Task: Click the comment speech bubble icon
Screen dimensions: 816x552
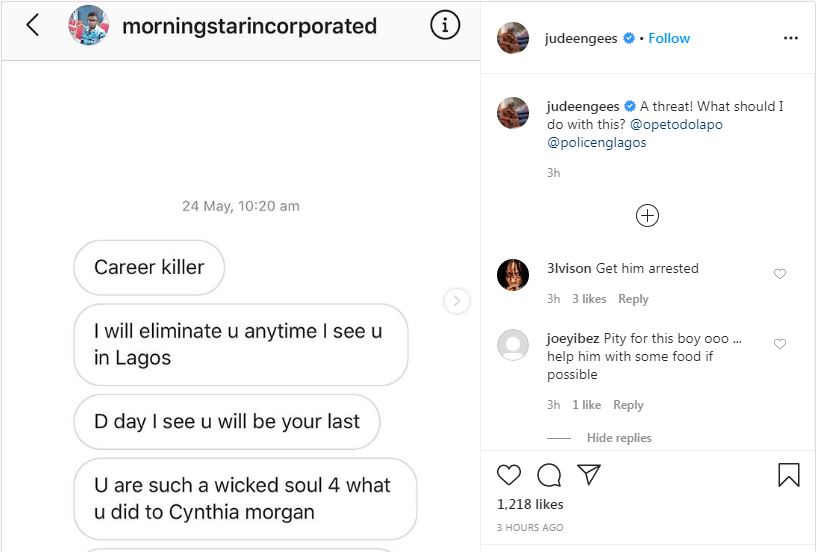Action: coord(549,474)
